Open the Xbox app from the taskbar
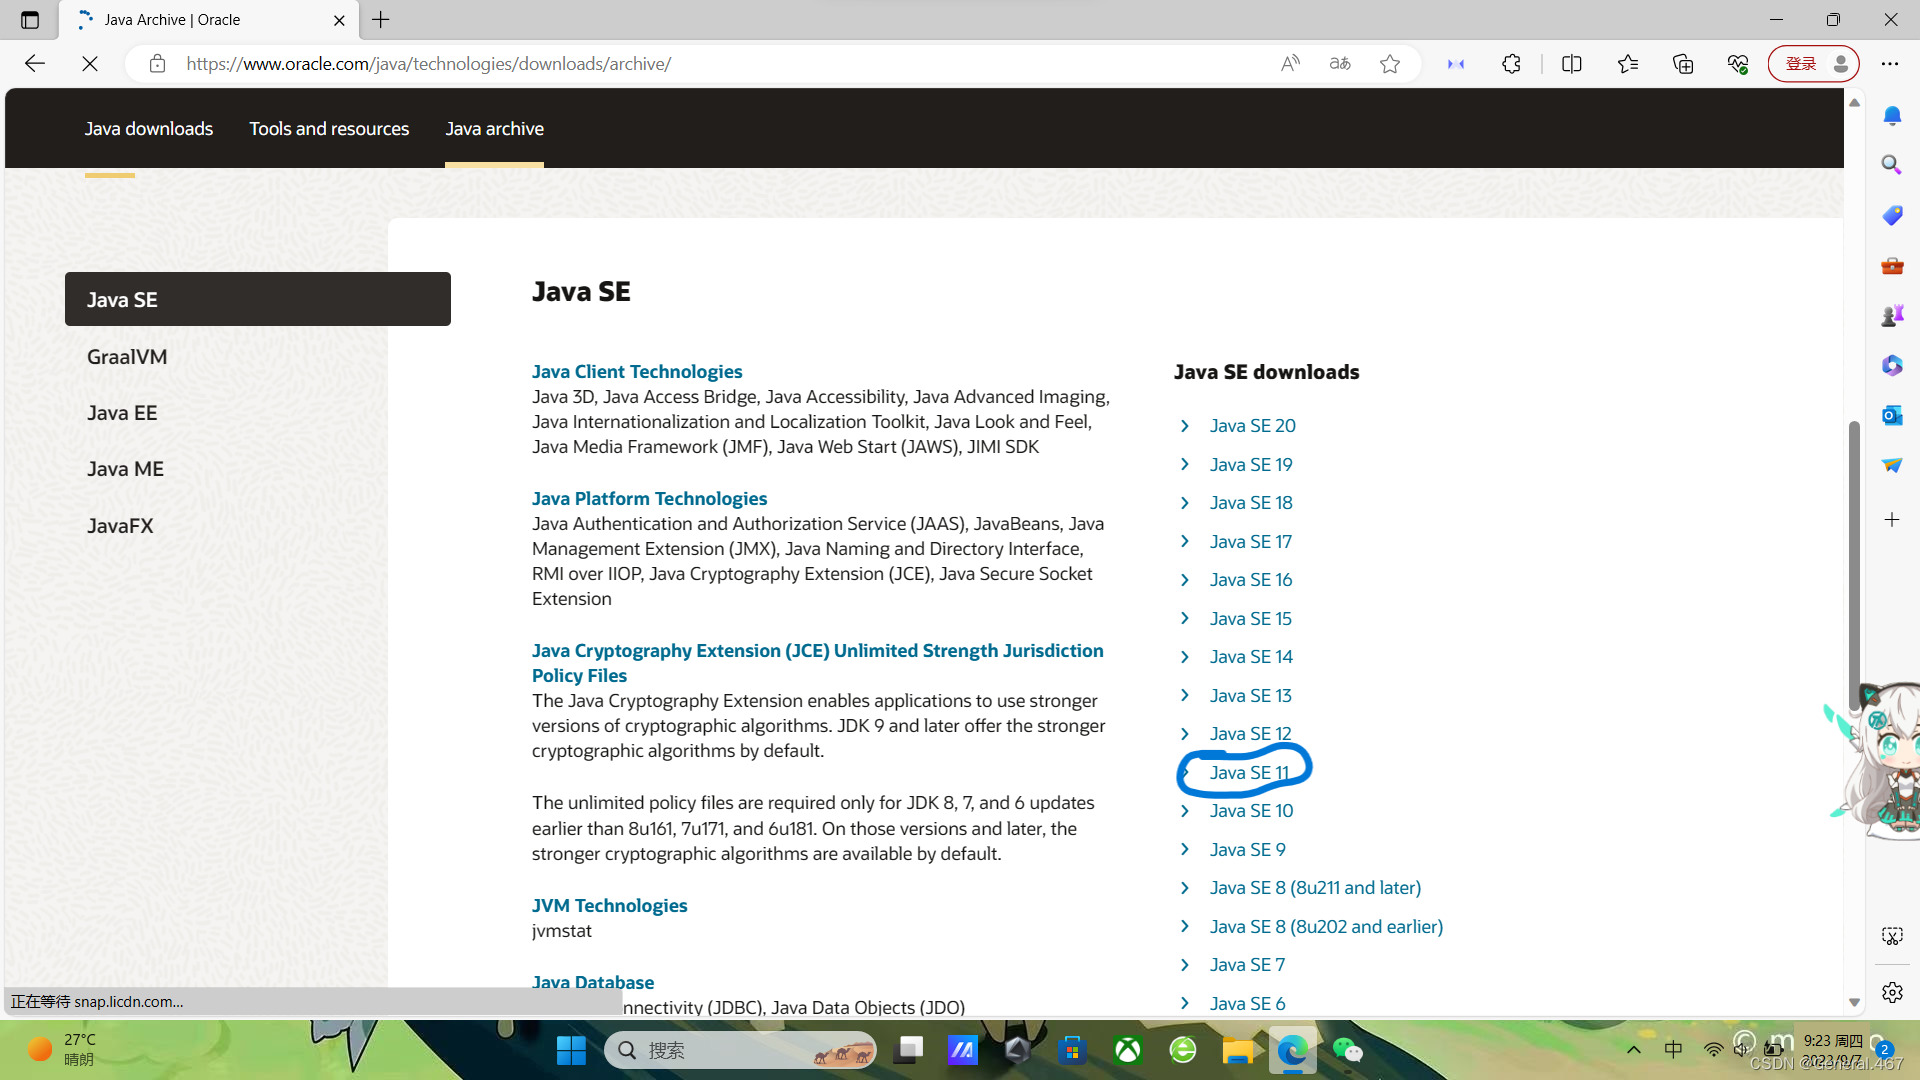This screenshot has width=1920, height=1080. (x=1128, y=1050)
